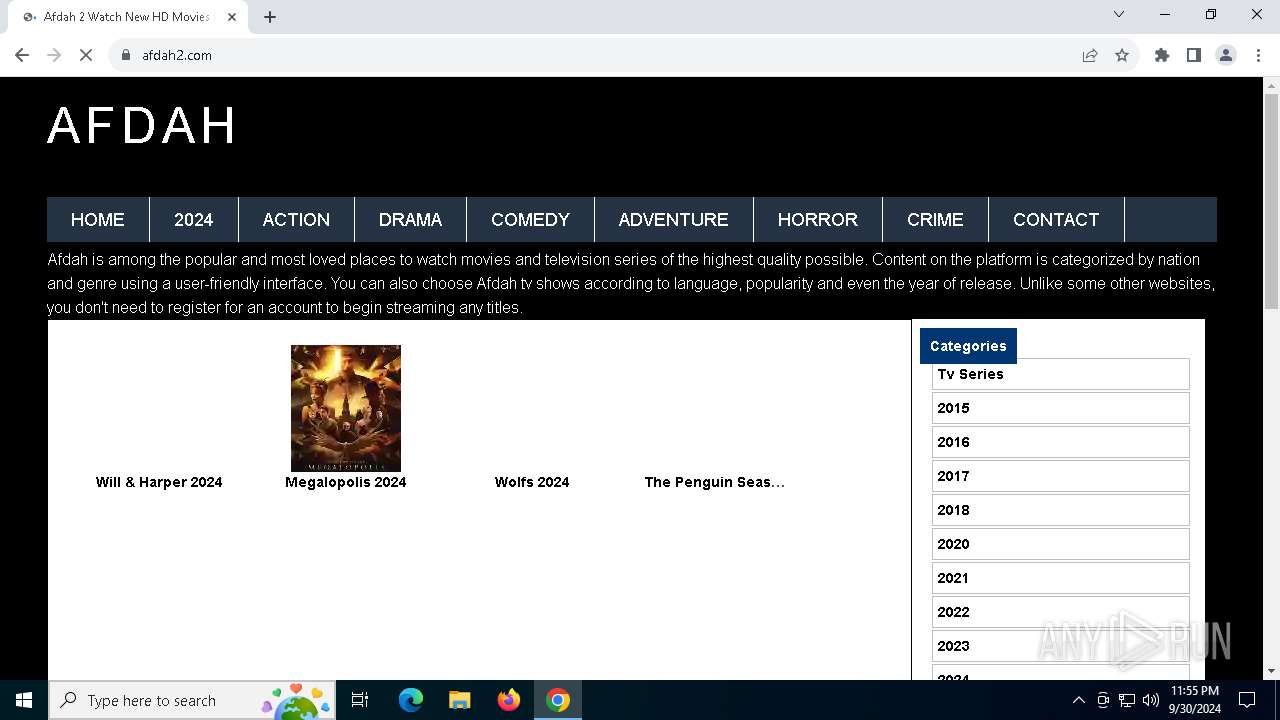Screen dimensions: 1280x720
Task: Open Wolfs 2024 title link
Action: coord(532,482)
